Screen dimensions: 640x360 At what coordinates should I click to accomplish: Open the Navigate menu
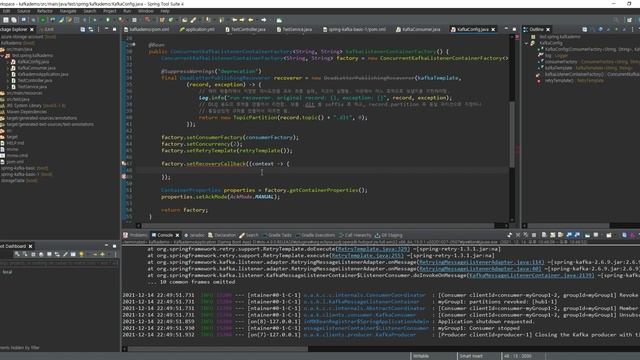(68, 11)
